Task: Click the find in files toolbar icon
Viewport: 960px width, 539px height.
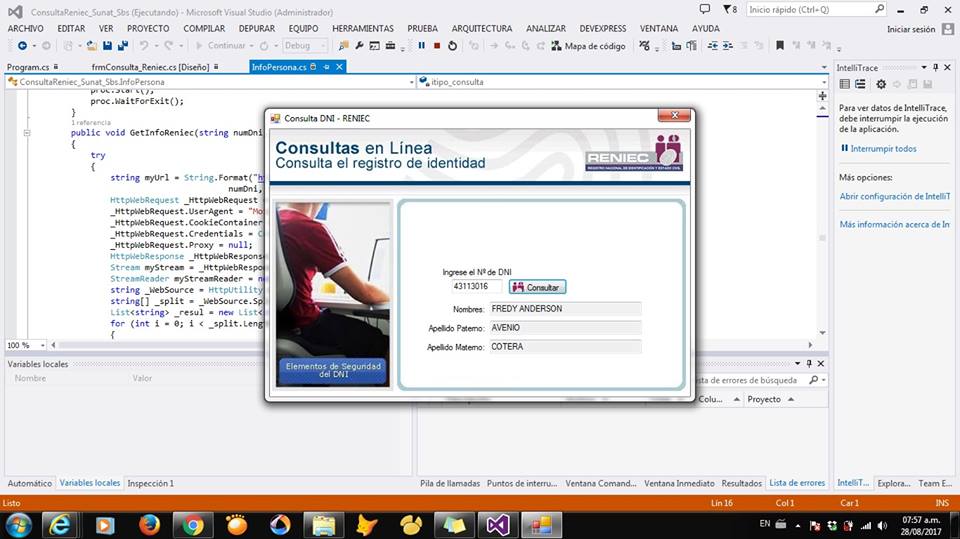Action: pyautogui.click(x=343, y=46)
